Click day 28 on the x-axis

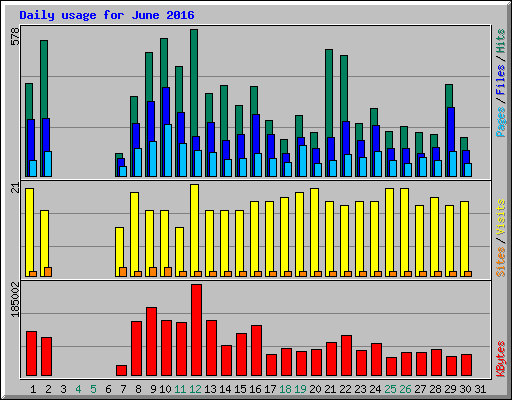435,389
